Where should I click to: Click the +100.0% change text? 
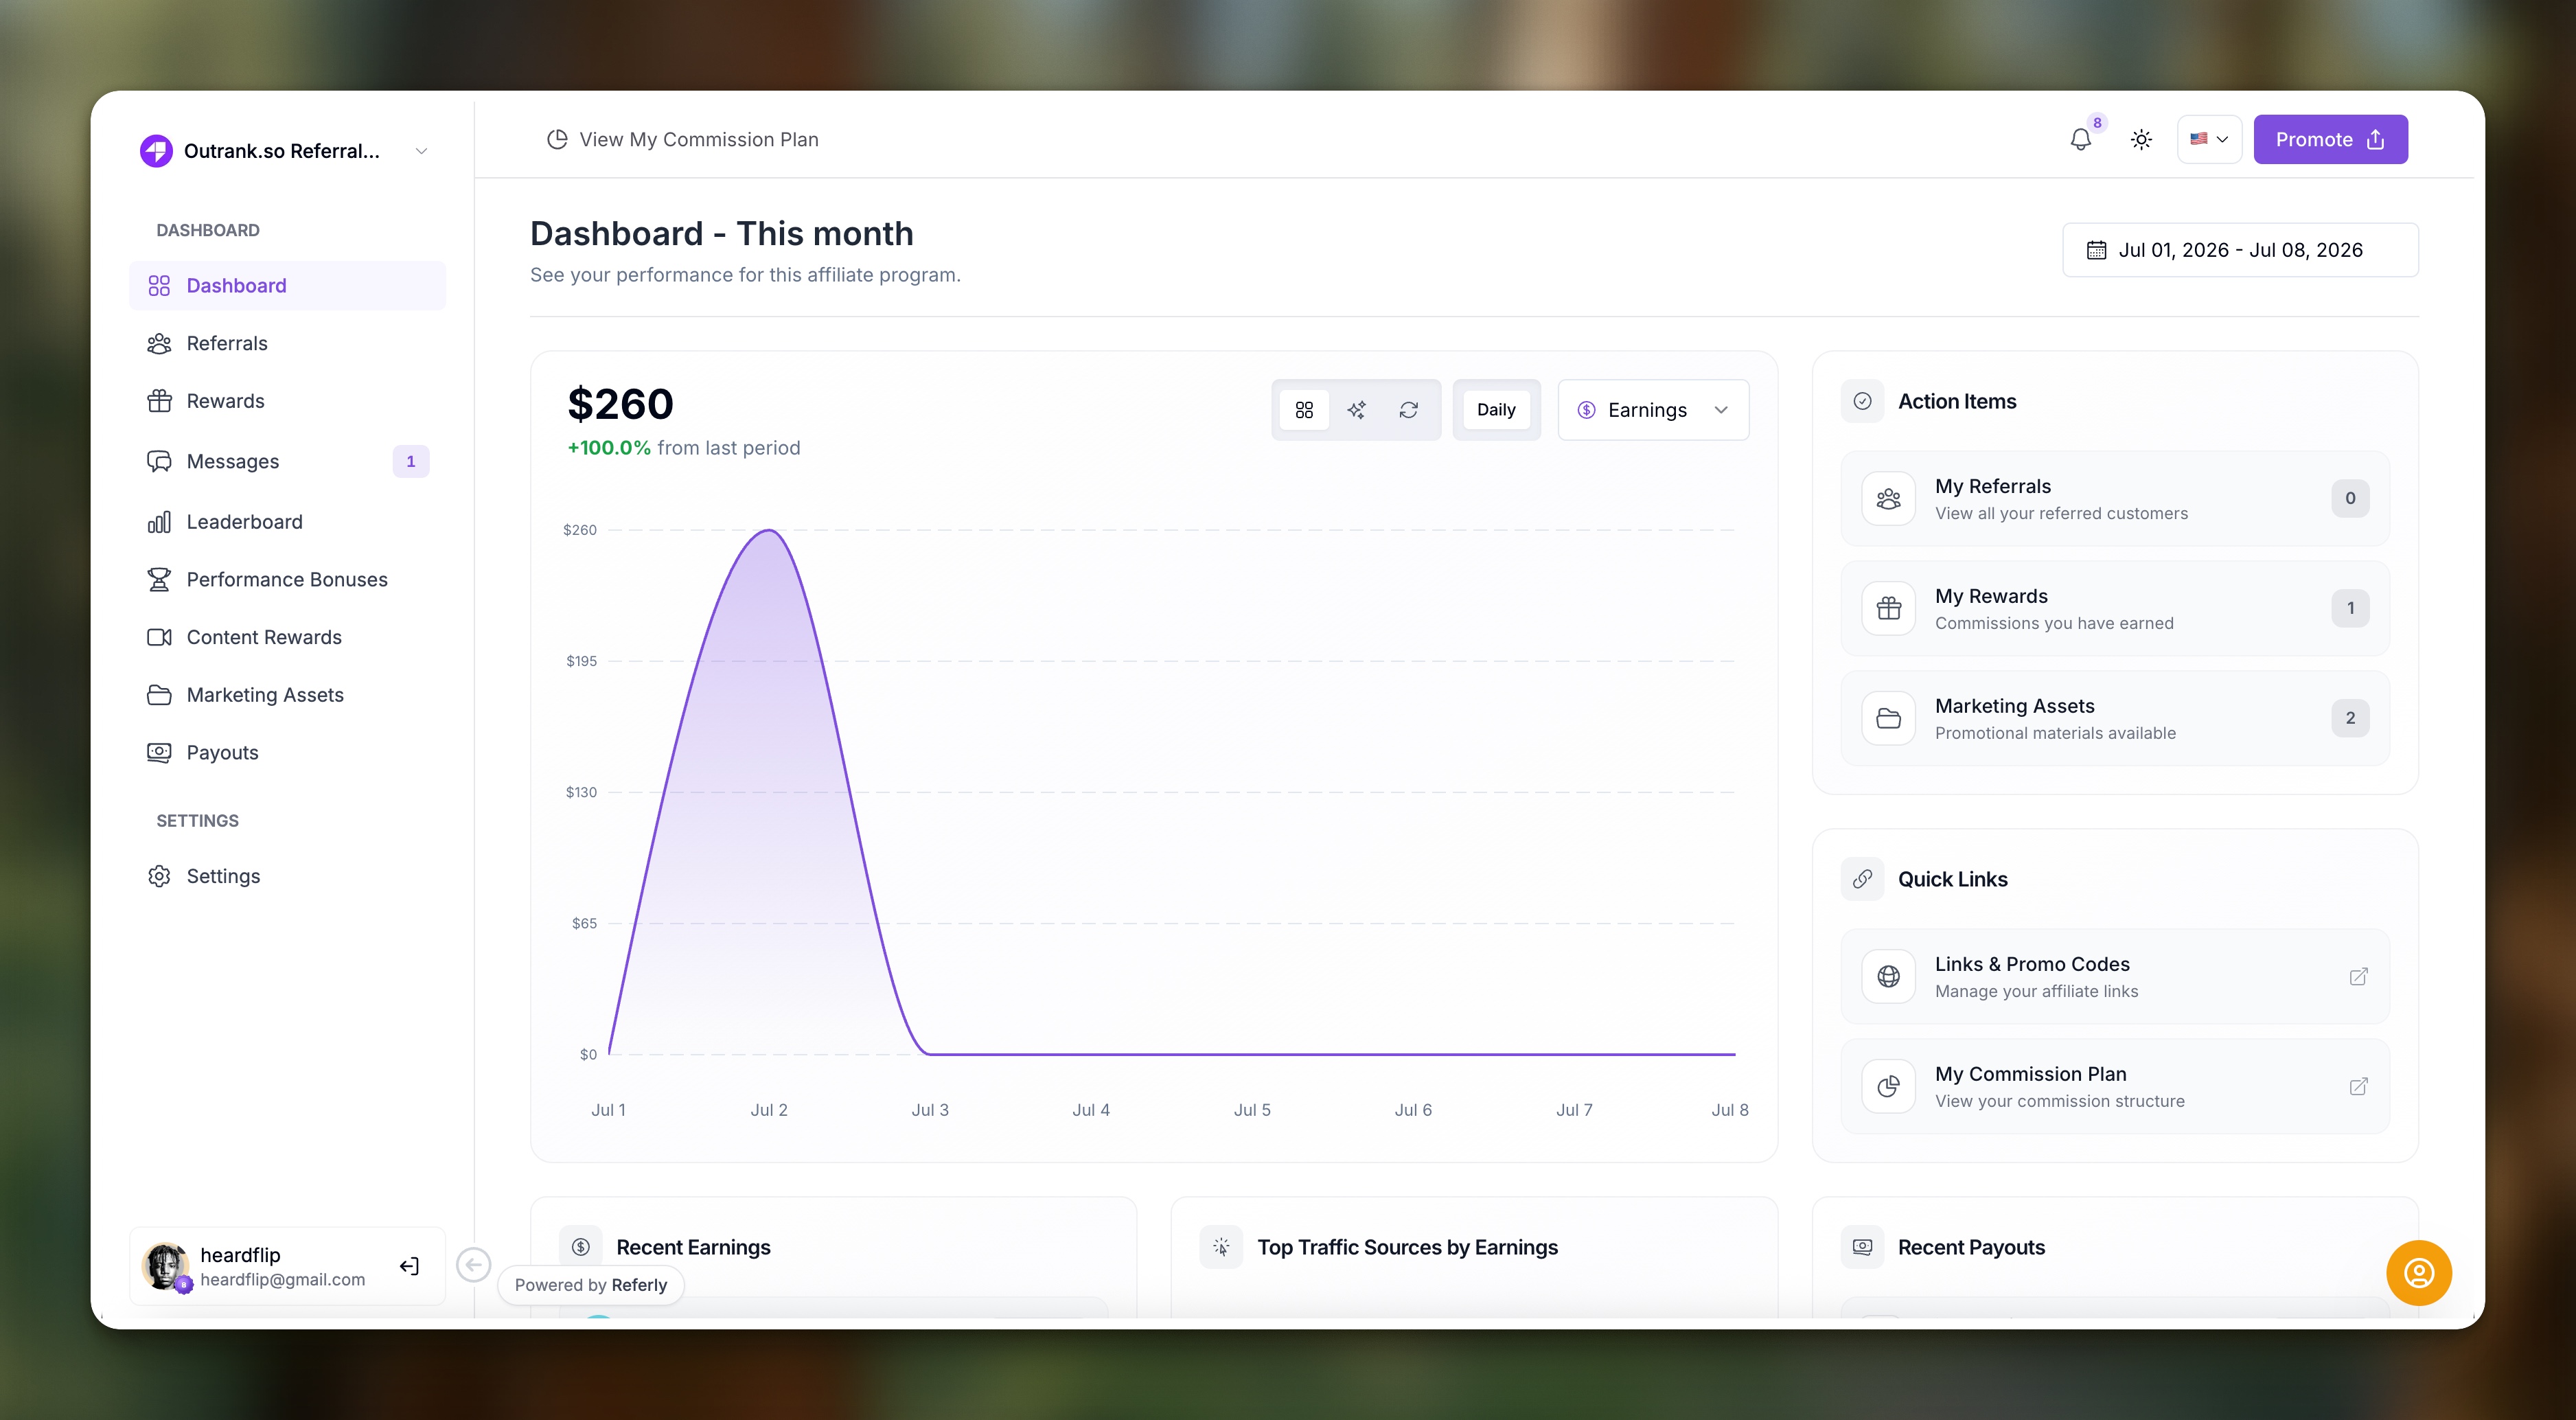pos(609,449)
